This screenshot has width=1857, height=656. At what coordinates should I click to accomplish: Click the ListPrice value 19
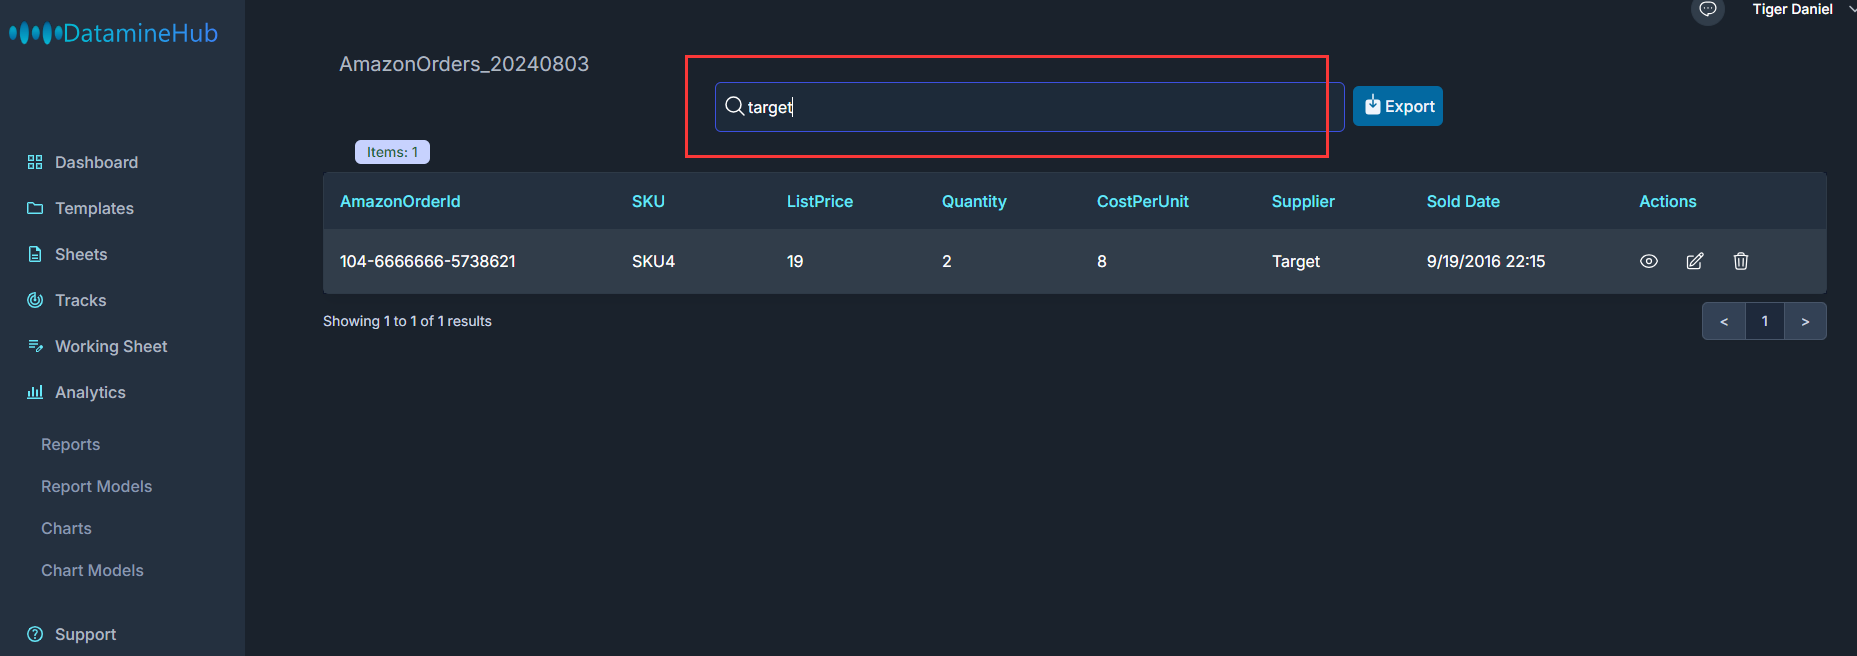click(795, 261)
